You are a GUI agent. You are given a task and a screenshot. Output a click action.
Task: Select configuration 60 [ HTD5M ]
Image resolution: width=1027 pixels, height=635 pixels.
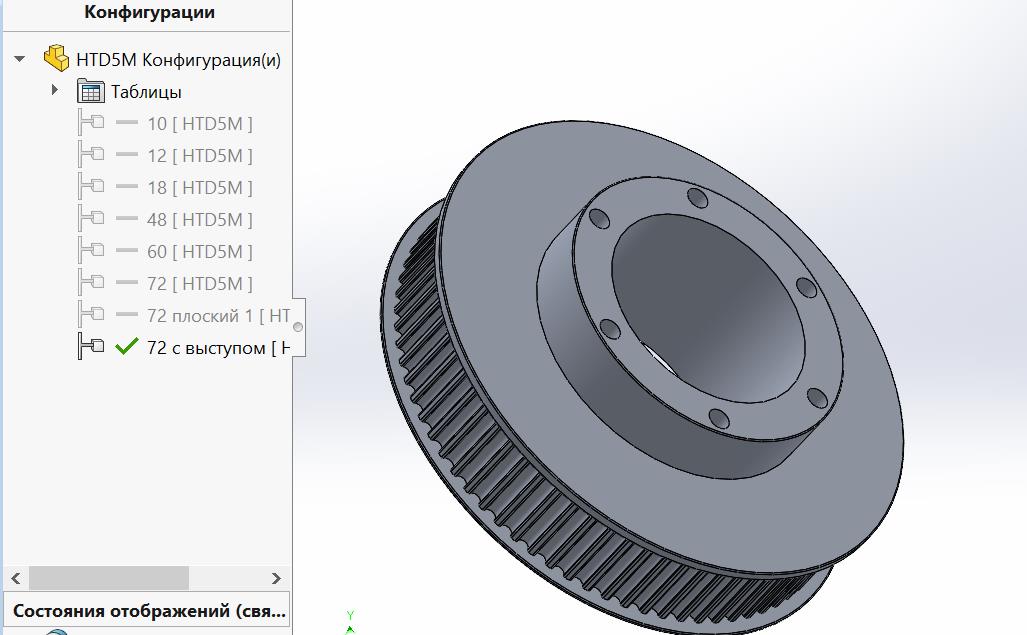pos(200,252)
